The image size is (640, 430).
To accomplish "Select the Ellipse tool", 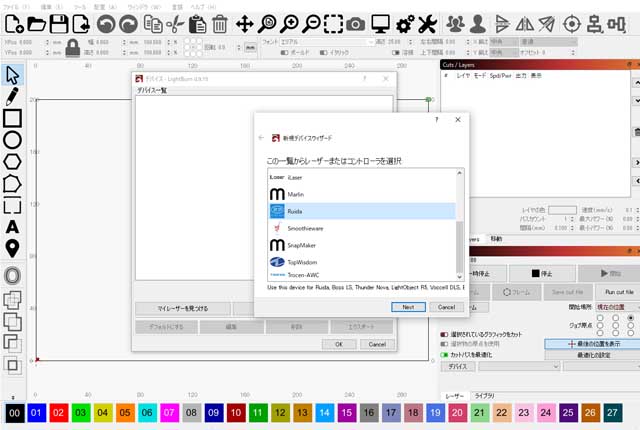I will click(12, 140).
